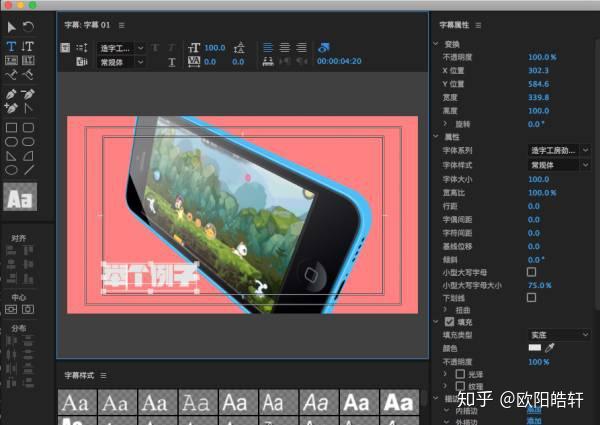Screen dimensions: 600x425
Task: Expand the 旋转 rotation row
Action: point(445,124)
